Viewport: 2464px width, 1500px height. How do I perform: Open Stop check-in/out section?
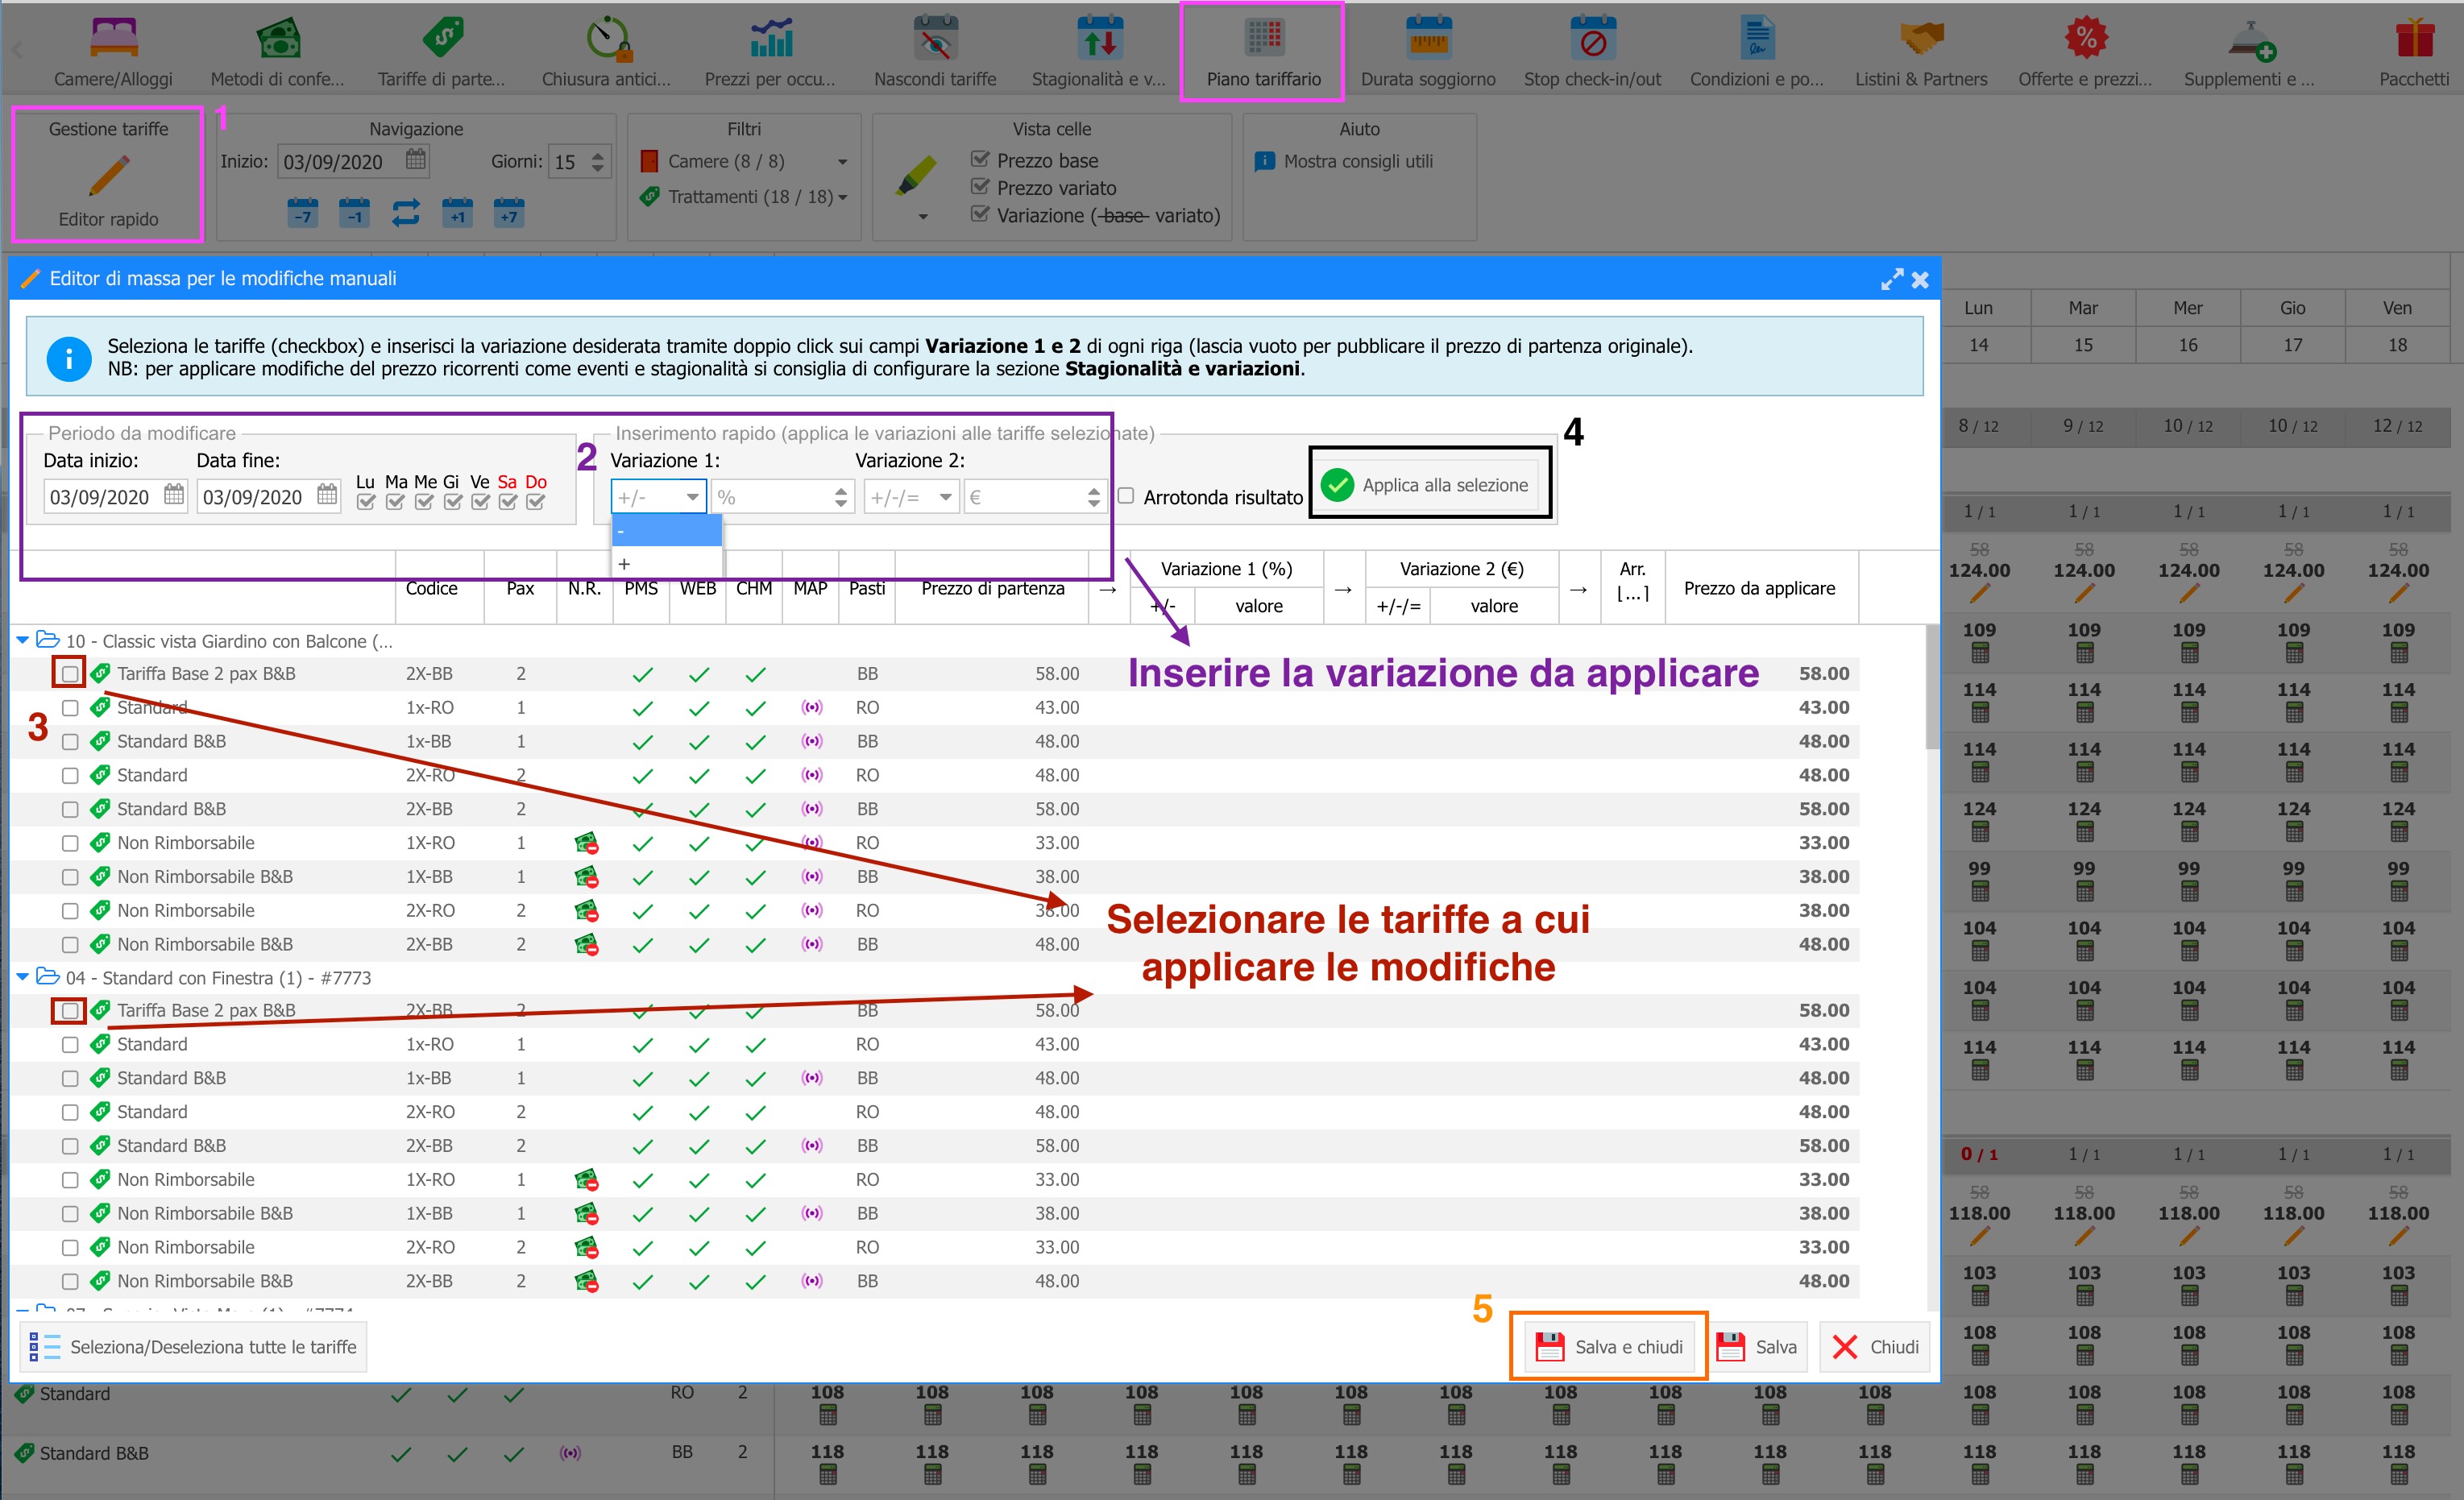tap(1592, 52)
